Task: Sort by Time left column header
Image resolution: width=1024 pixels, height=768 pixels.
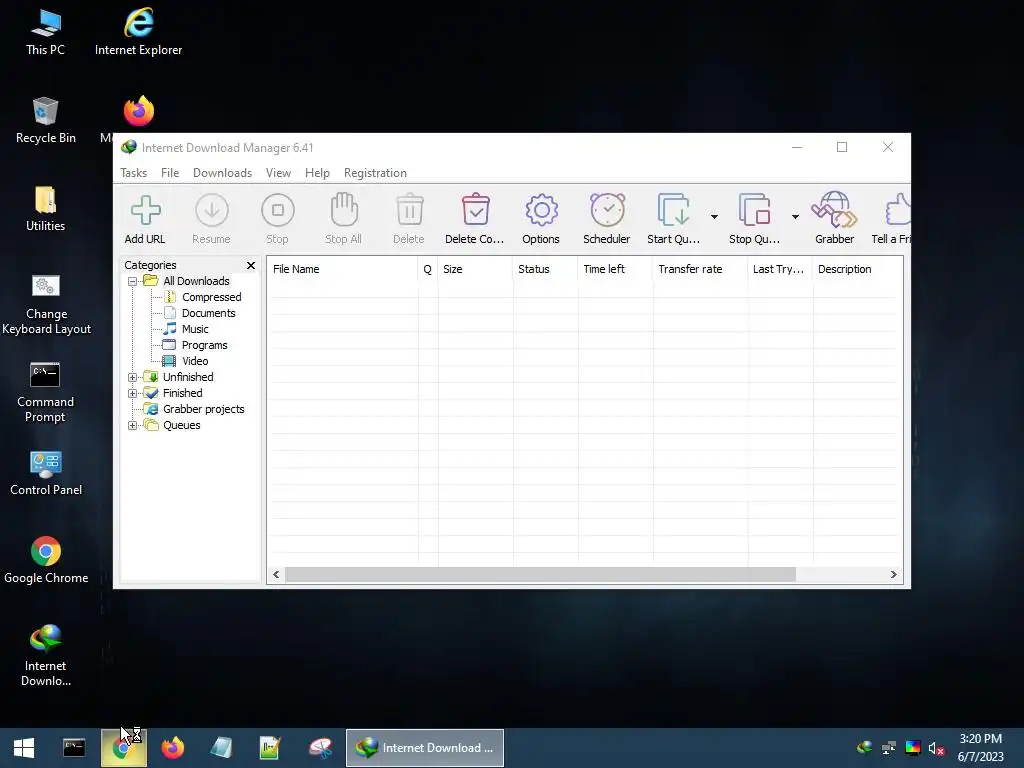Action: pyautogui.click(x=615, y=269)
